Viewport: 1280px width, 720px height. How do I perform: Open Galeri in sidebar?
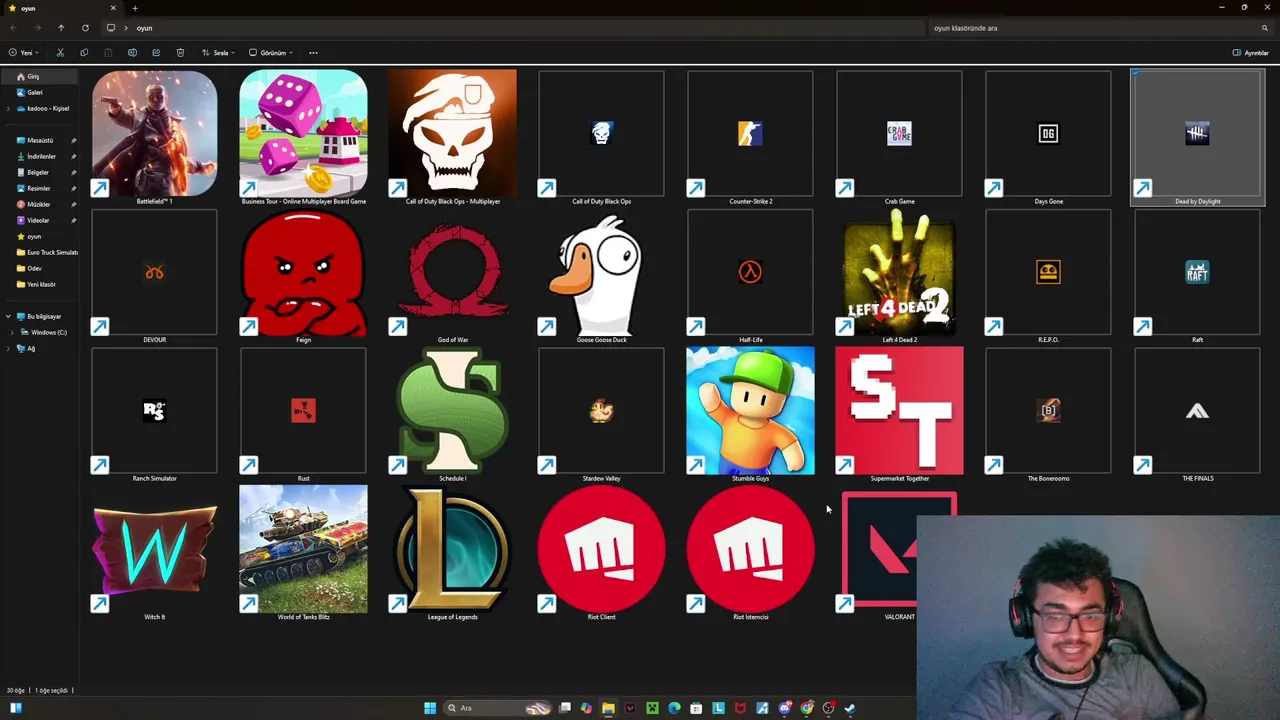tap(40, 92)
